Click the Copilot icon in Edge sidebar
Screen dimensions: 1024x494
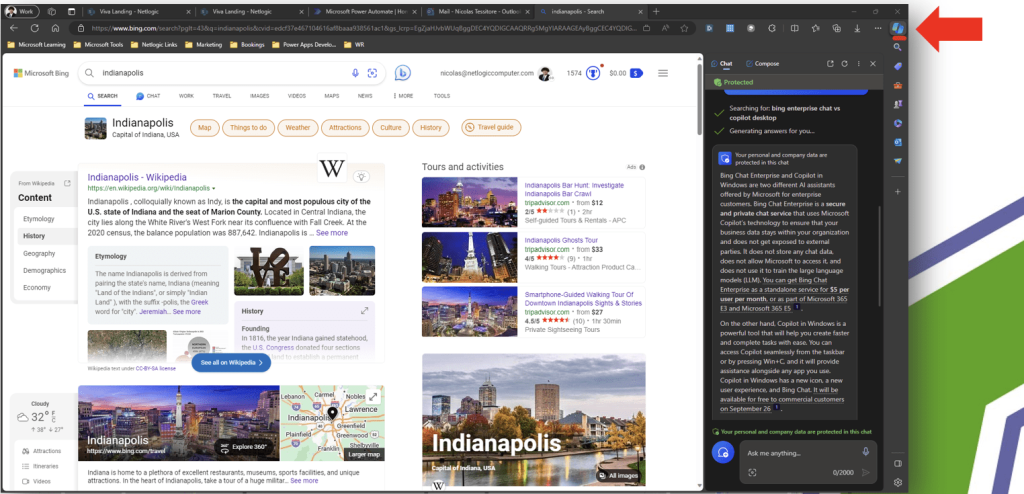(897, 27)
